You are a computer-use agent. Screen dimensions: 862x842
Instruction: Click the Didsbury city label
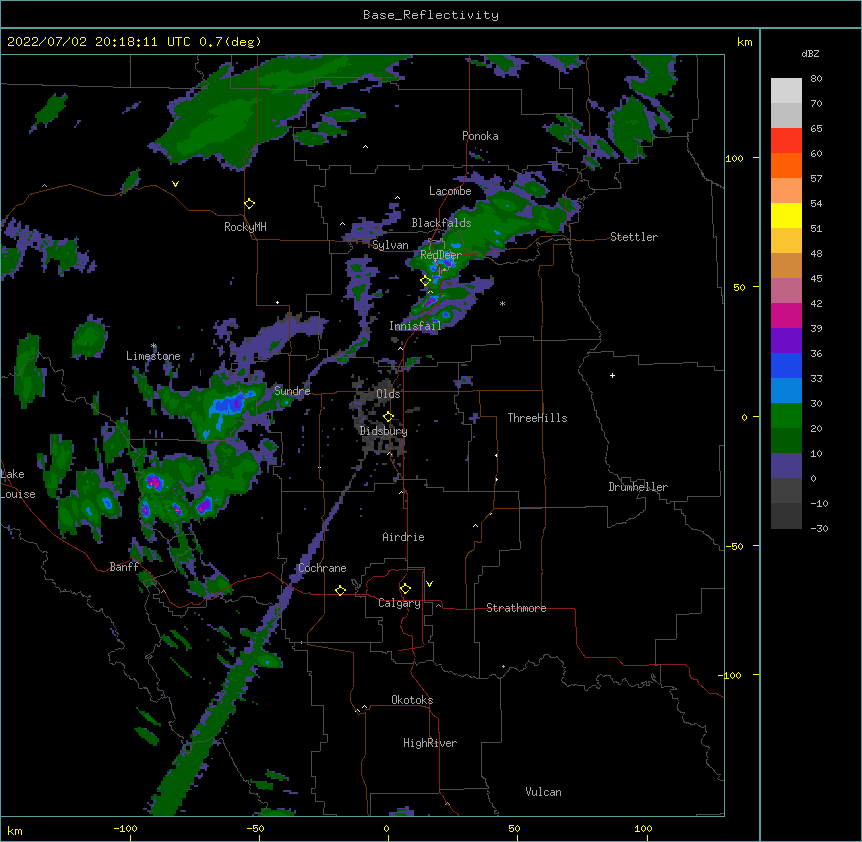[383, 431]
